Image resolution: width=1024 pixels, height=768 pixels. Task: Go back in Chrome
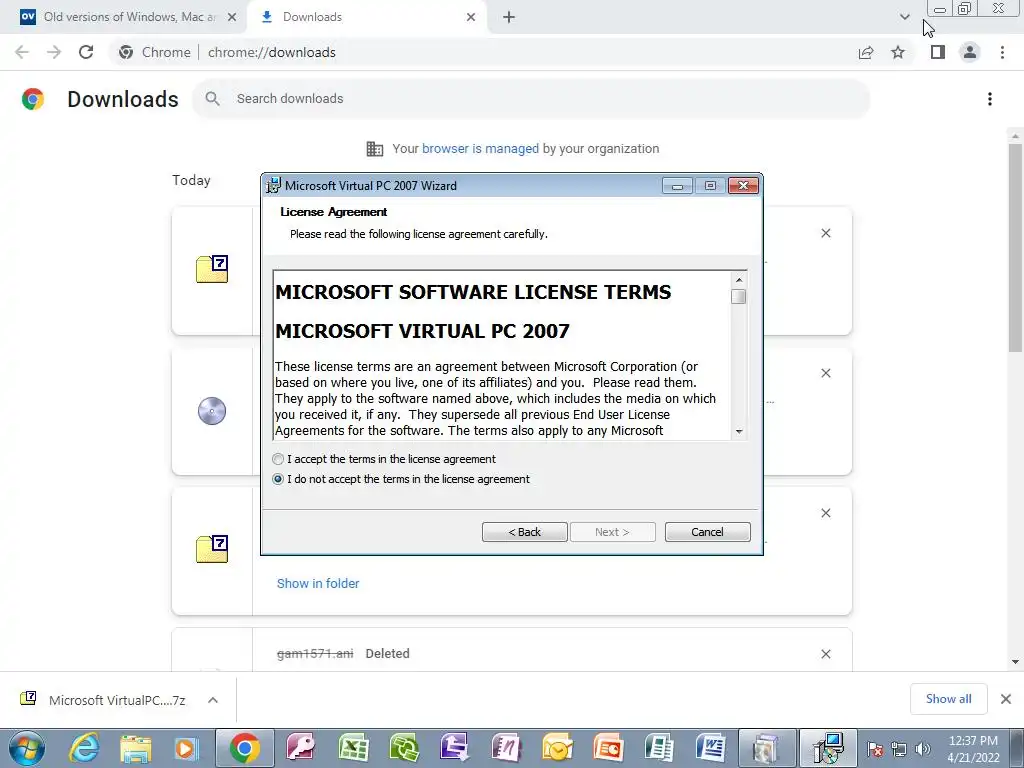(x=22, y=52)
